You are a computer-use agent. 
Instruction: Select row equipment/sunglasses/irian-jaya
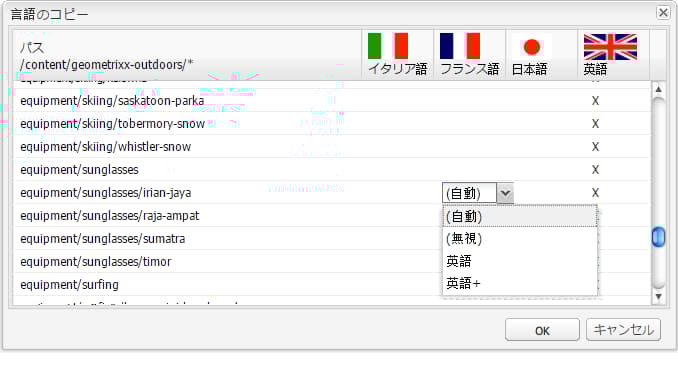(x=332, y=193)
